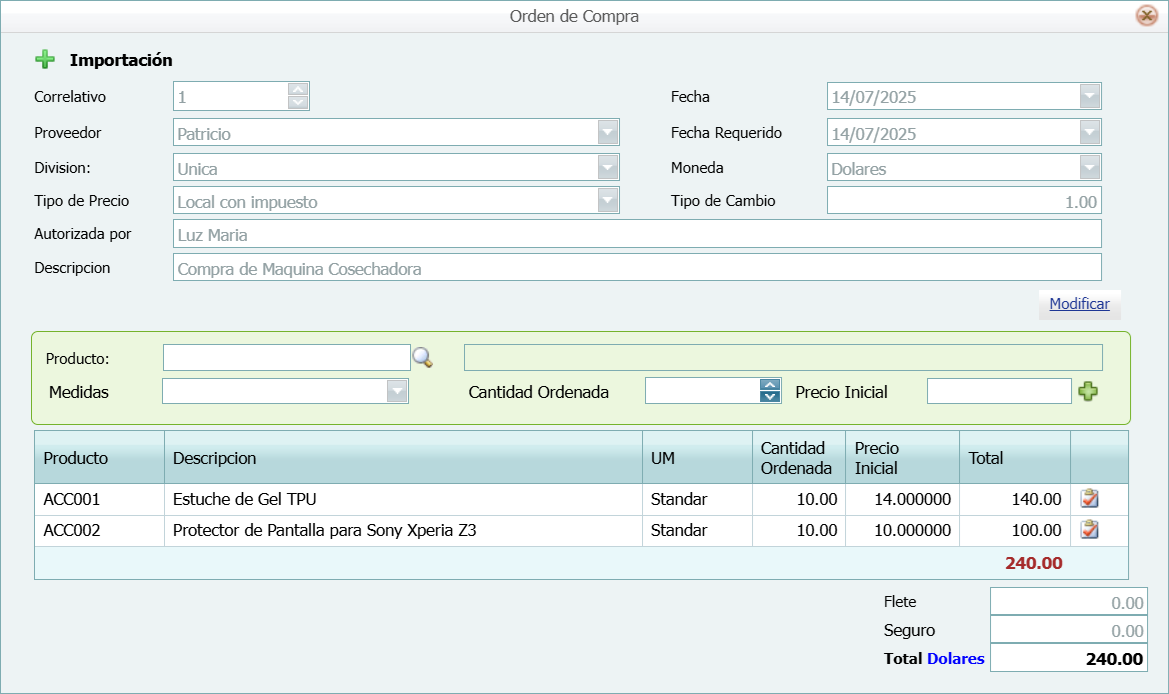Edit the ACC001 row using its icon
The image size is (1169, 694).
point(1090,499)
